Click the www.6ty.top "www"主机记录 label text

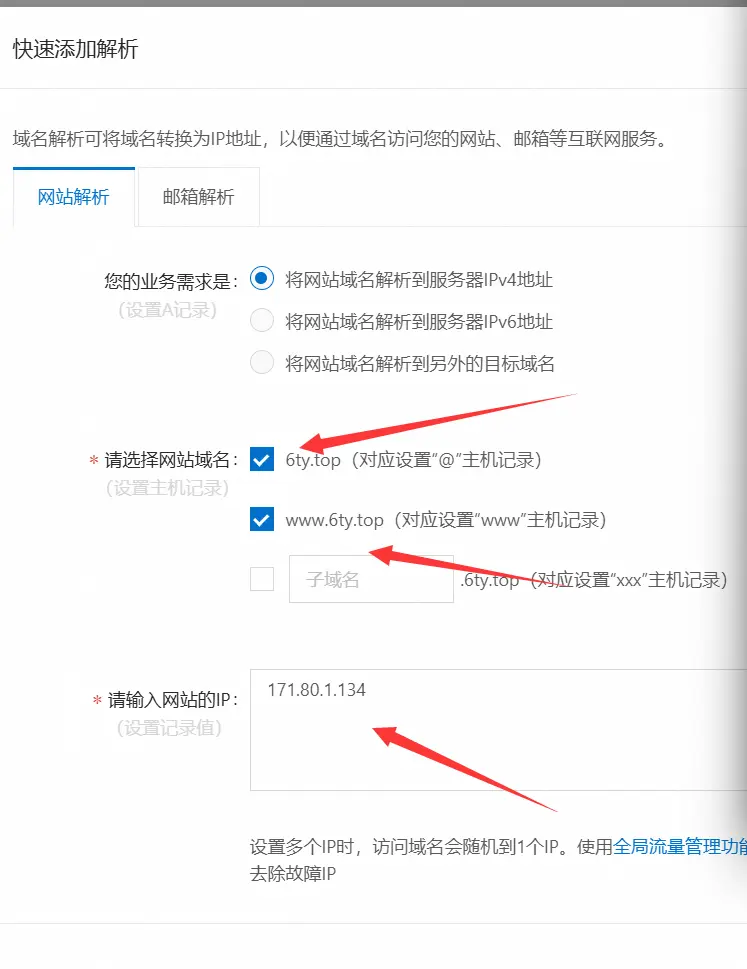click(445, 520)
